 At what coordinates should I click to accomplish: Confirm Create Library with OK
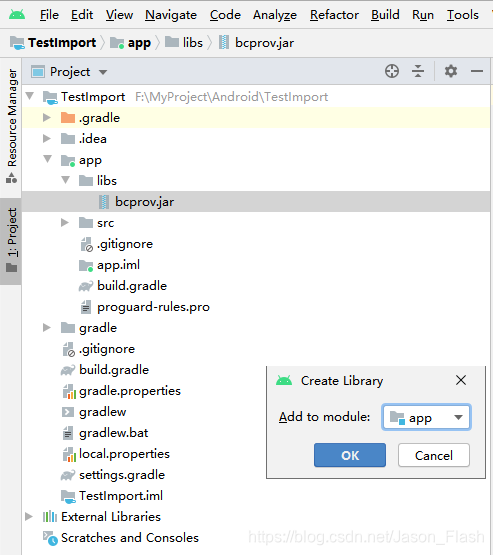click(x=350, y=455)
